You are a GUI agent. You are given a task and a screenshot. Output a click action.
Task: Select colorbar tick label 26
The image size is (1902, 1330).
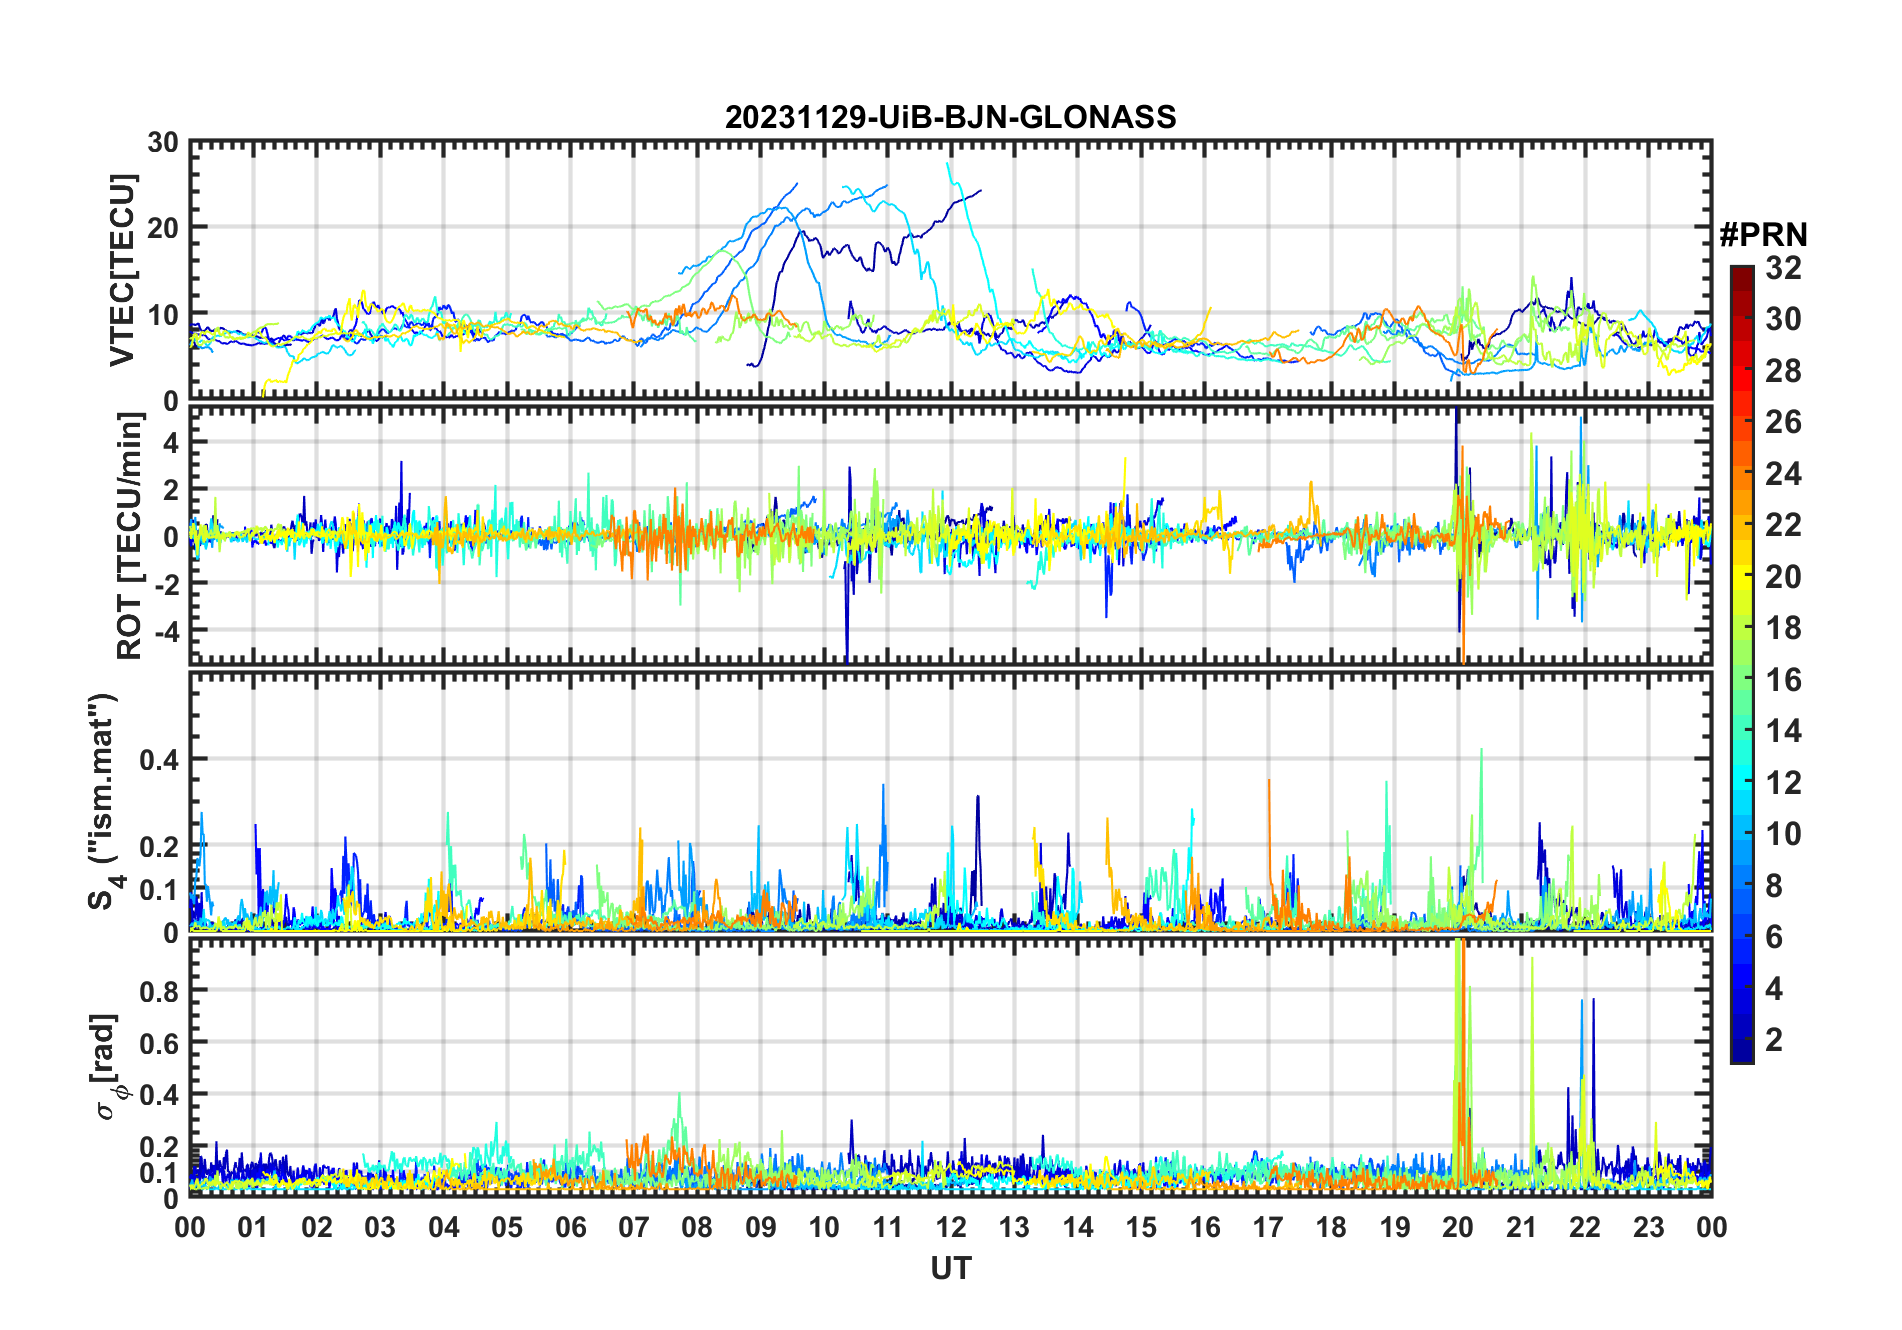click(x=1783, y=422)
